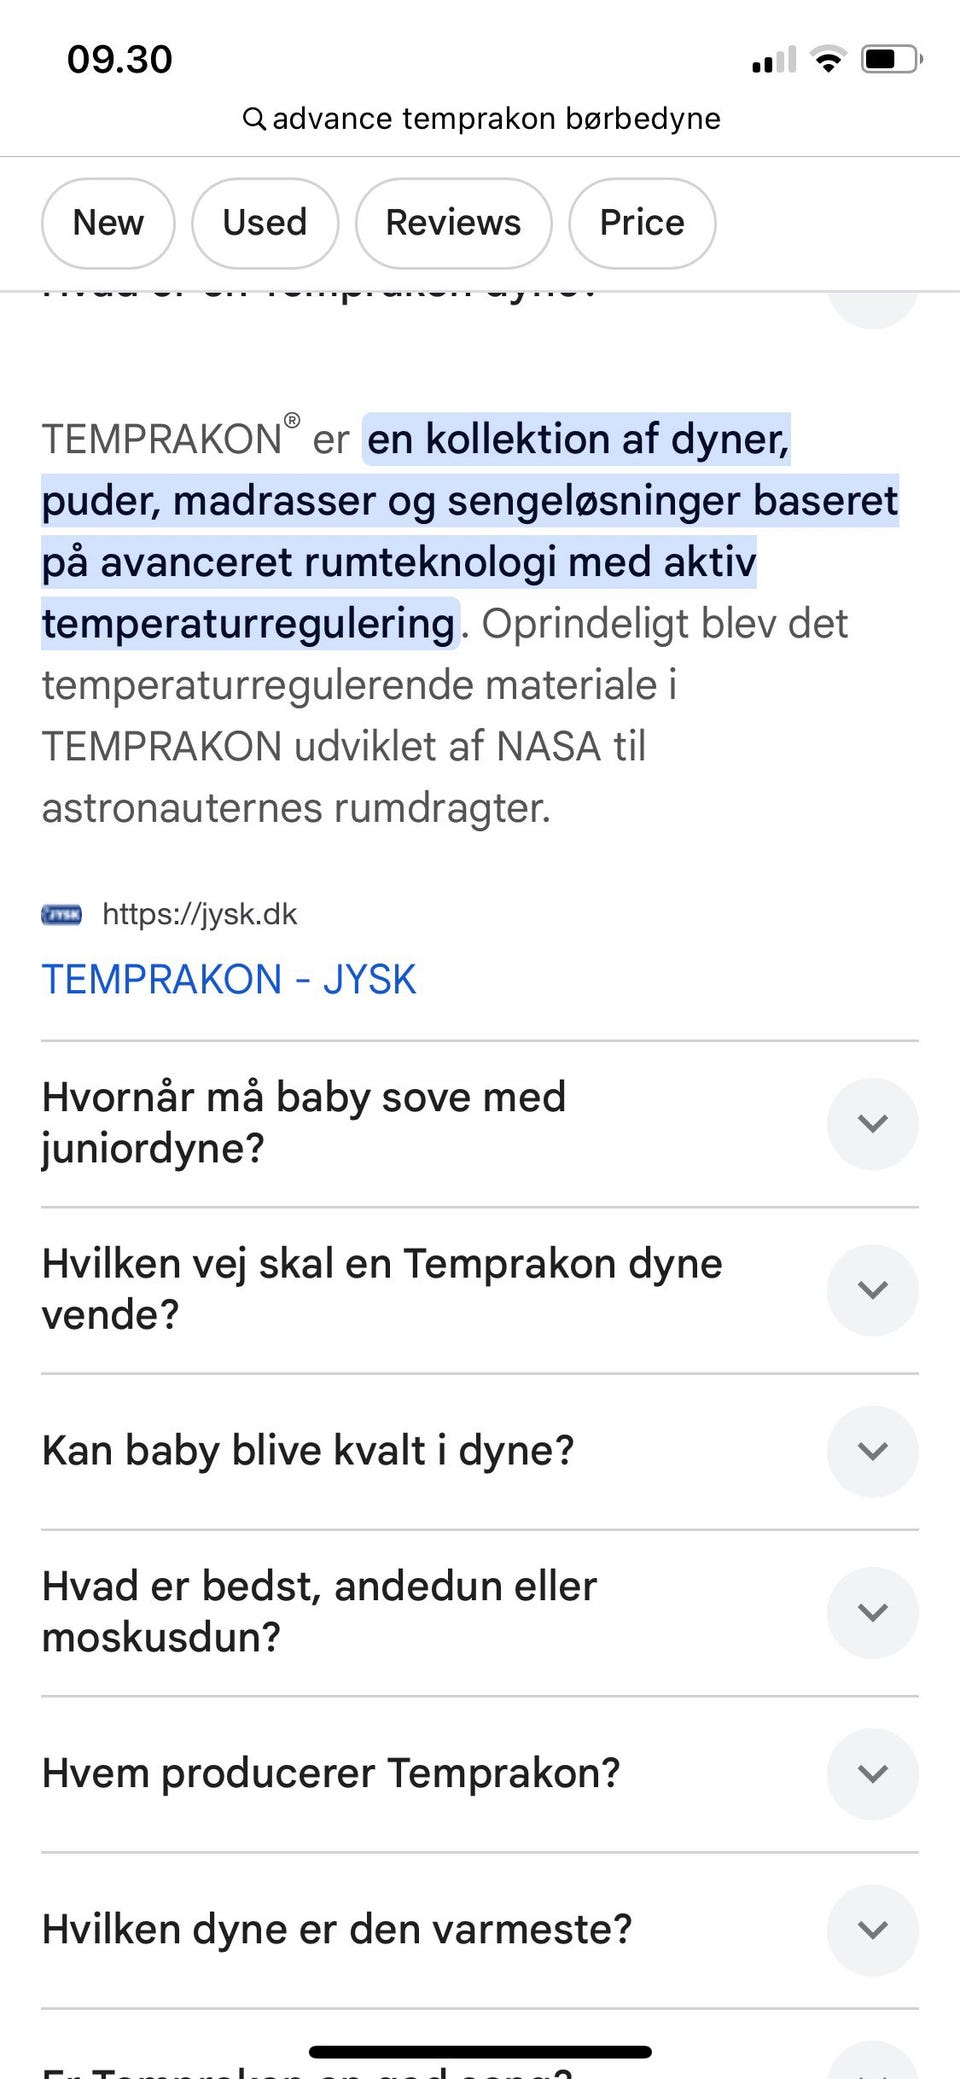Image resolution: width=960 pixels, height=2079 pixels.
Task: Choose the Price filter chip
Action: [x=642, y=223]
